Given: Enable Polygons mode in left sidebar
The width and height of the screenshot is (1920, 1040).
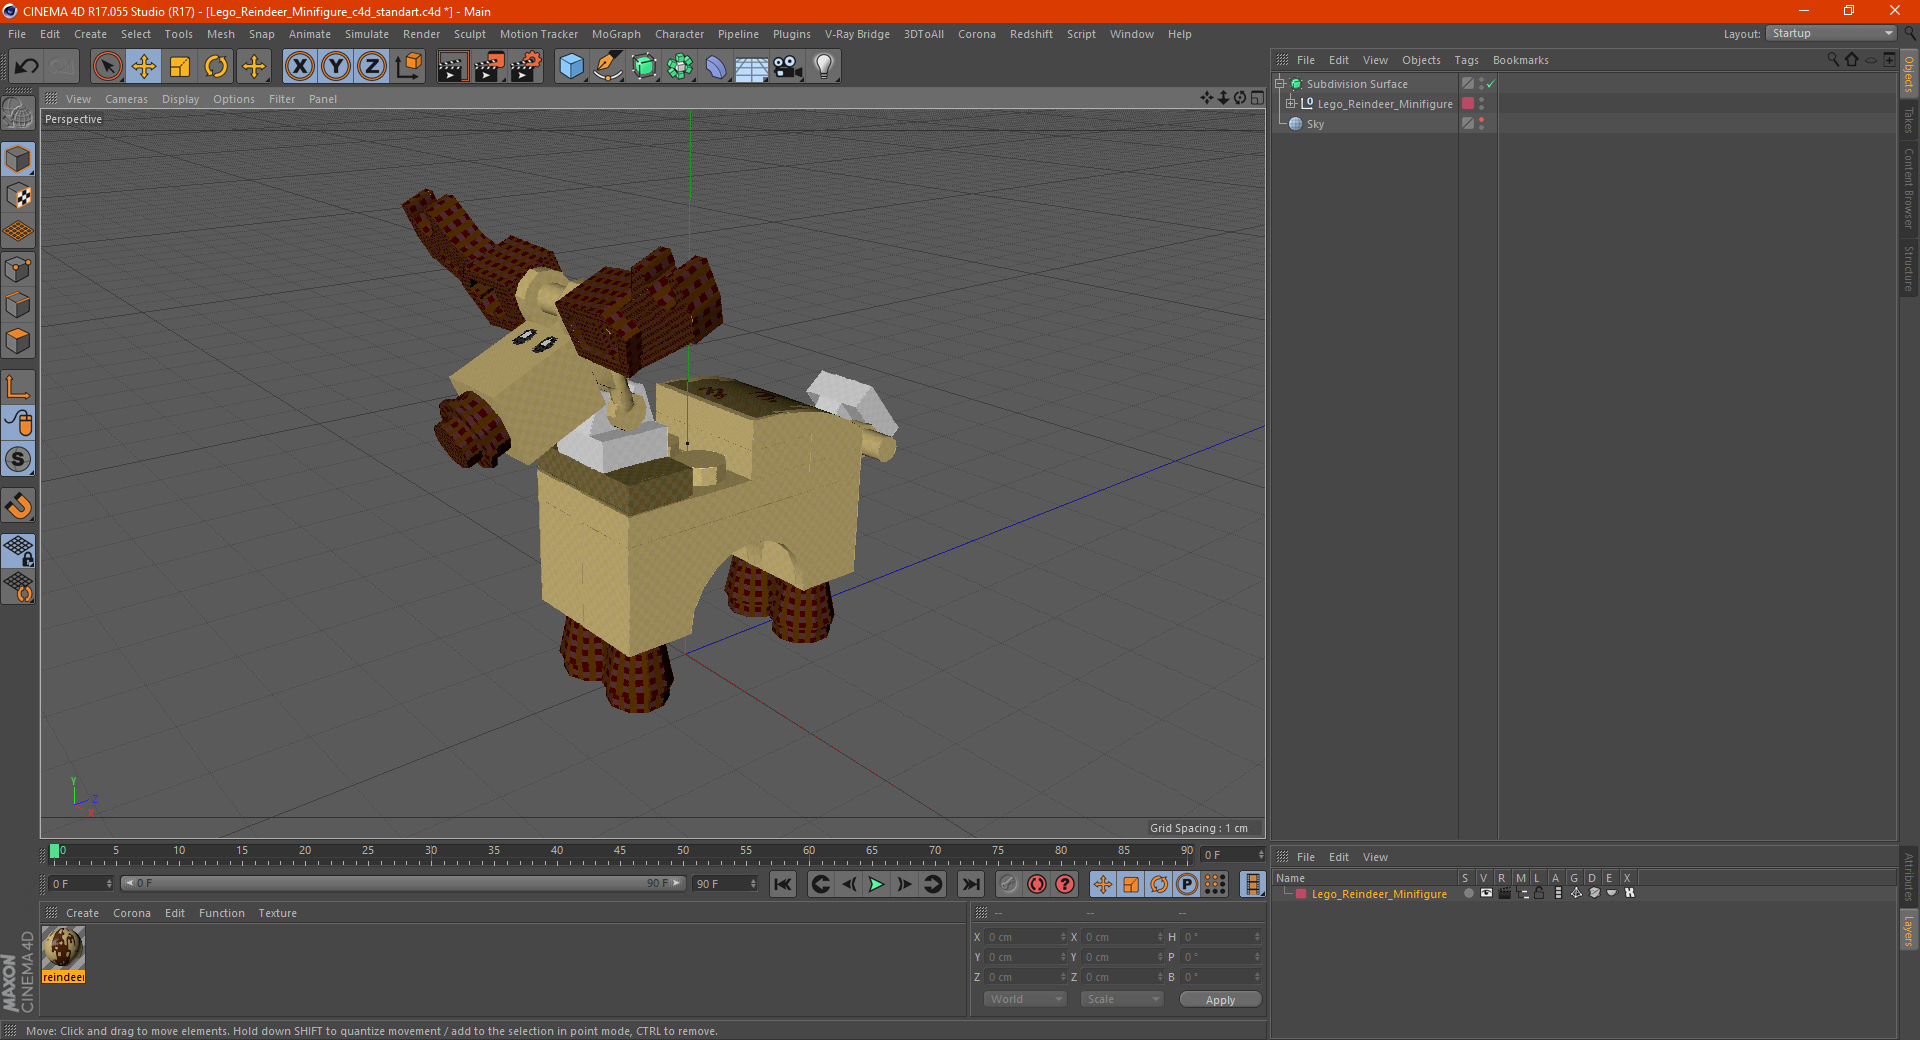Looking at the screenshot, I should point(18,341).
